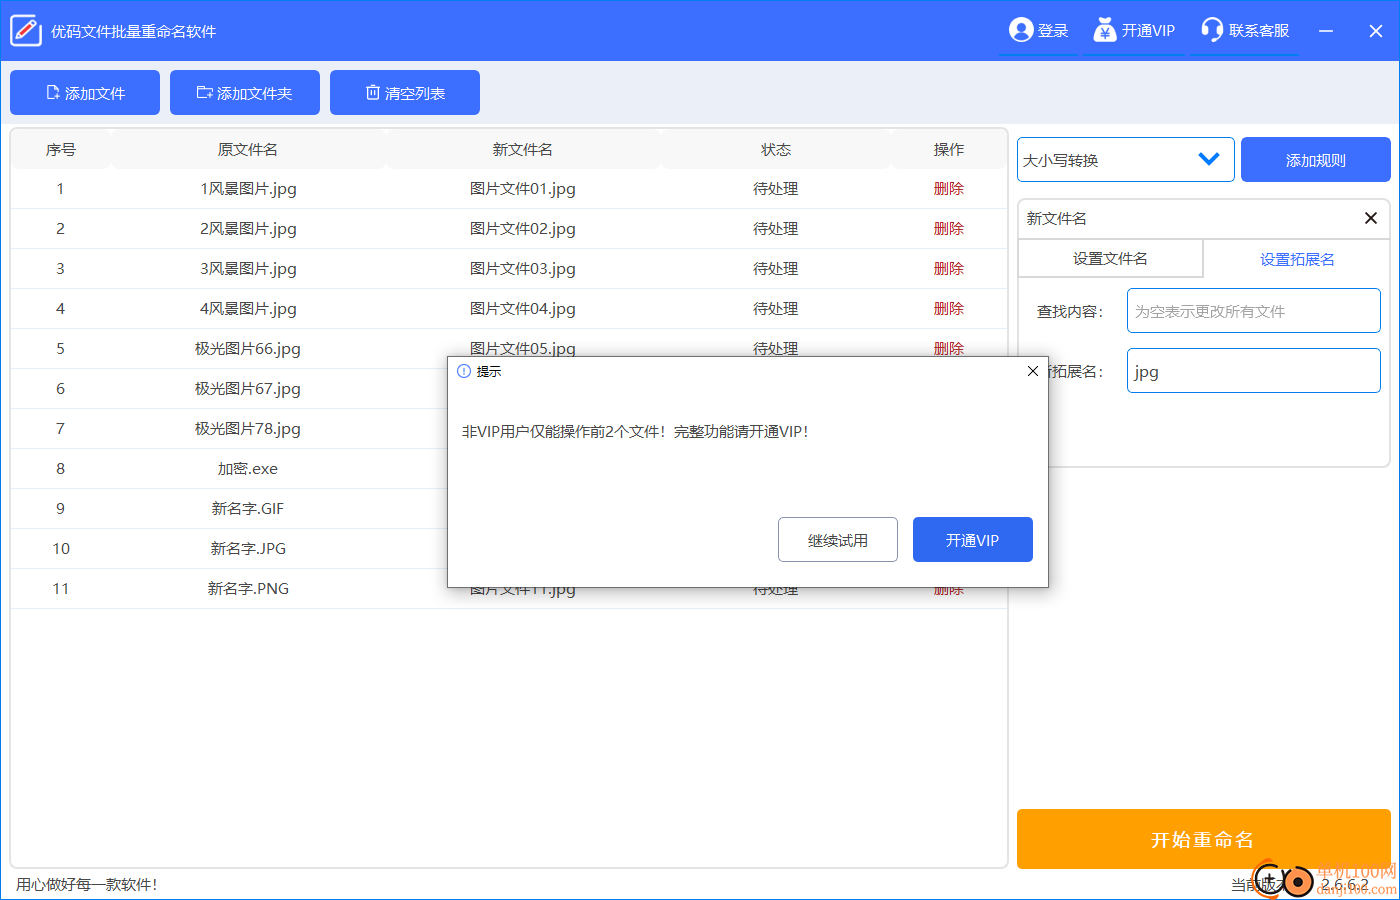Delete row 3风景图片.jpg
This screenshot has width=1400, height=900.
pyautogui.click(x=949, y=269)
